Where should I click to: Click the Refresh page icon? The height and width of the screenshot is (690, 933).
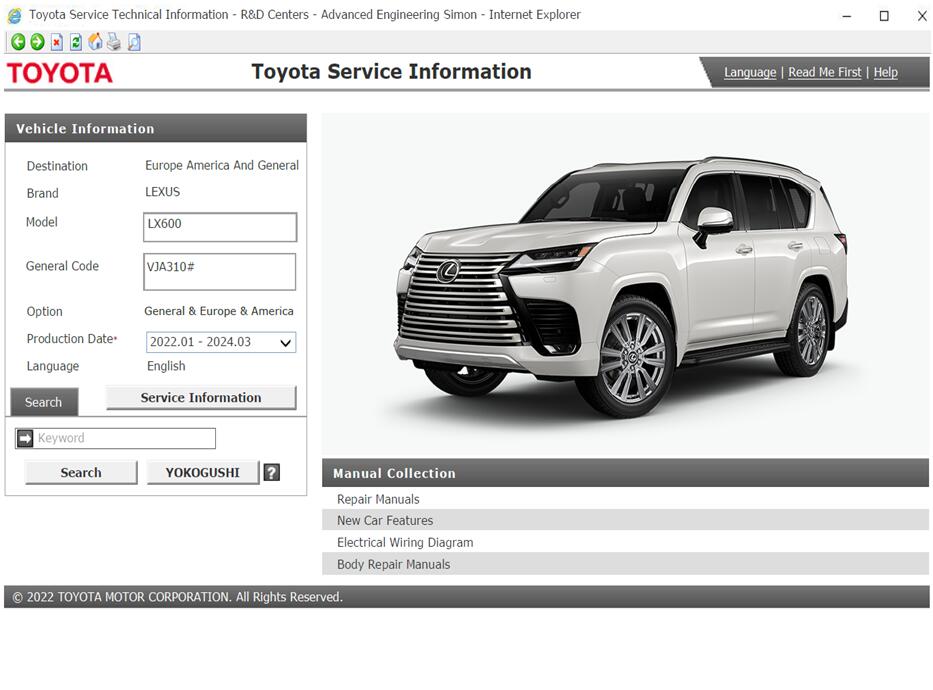76,42
